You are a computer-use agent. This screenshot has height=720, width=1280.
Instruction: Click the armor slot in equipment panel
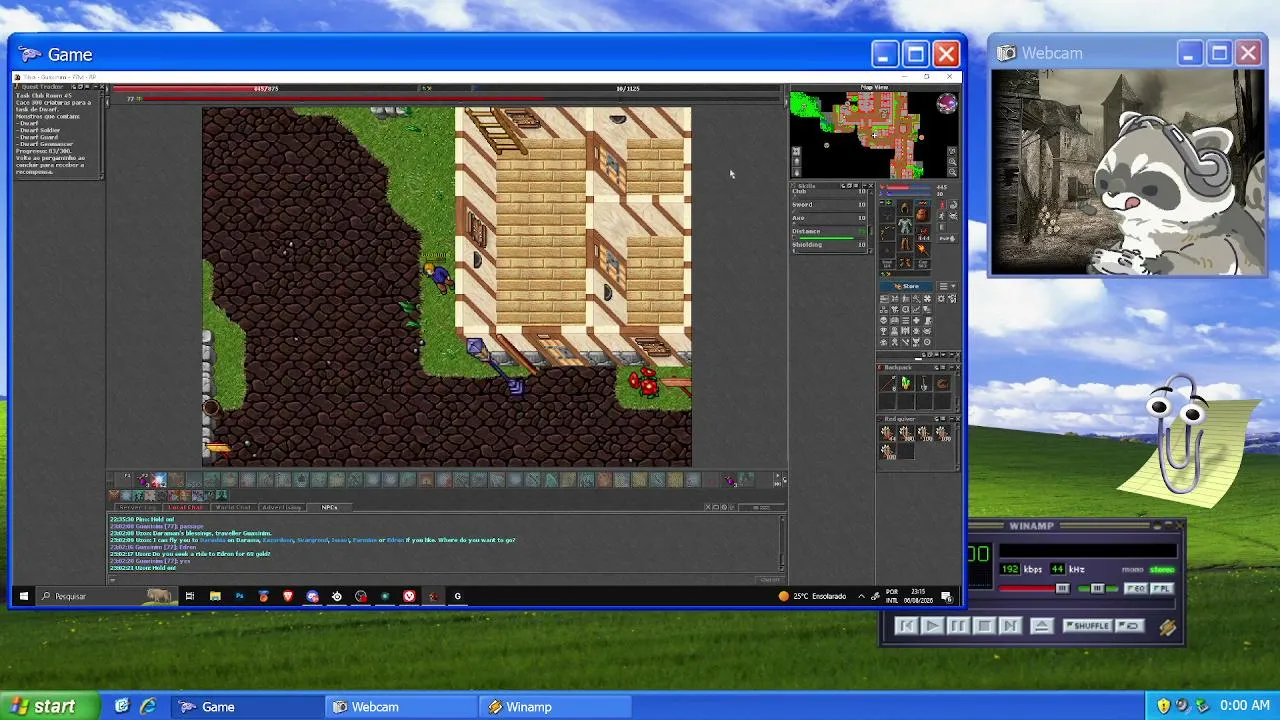click(x=905, y=226)
